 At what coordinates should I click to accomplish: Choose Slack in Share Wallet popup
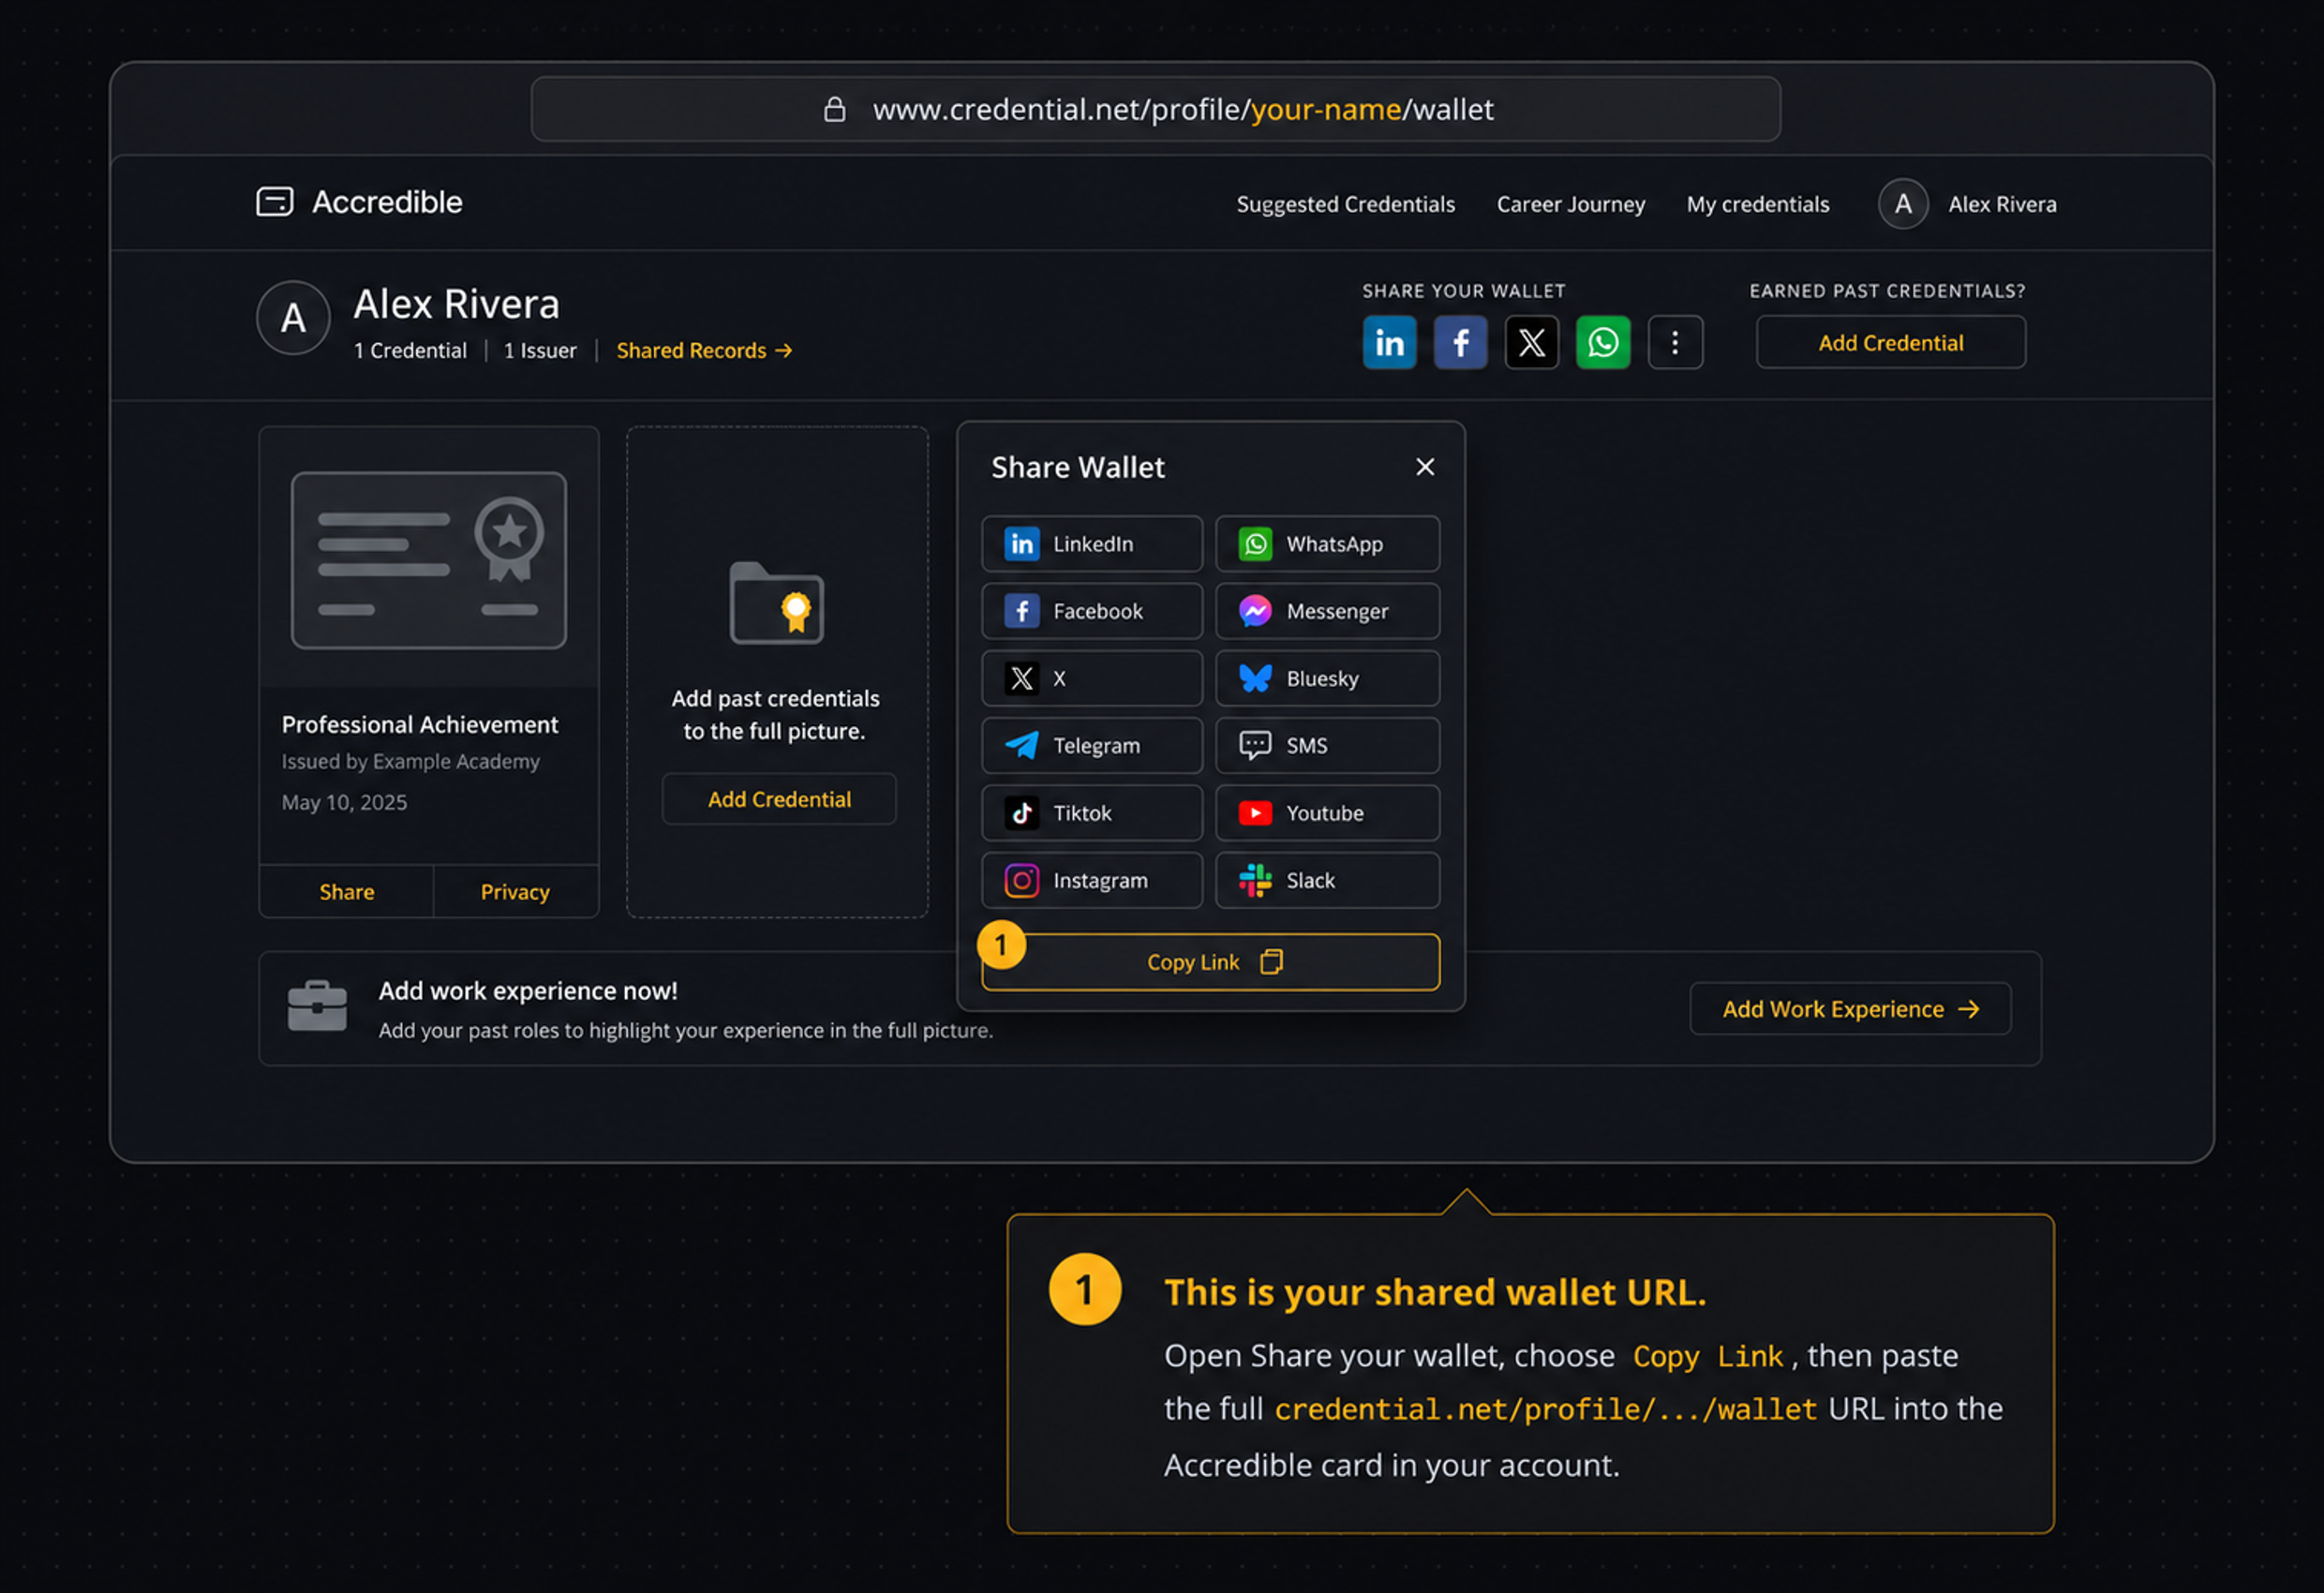1327,880
